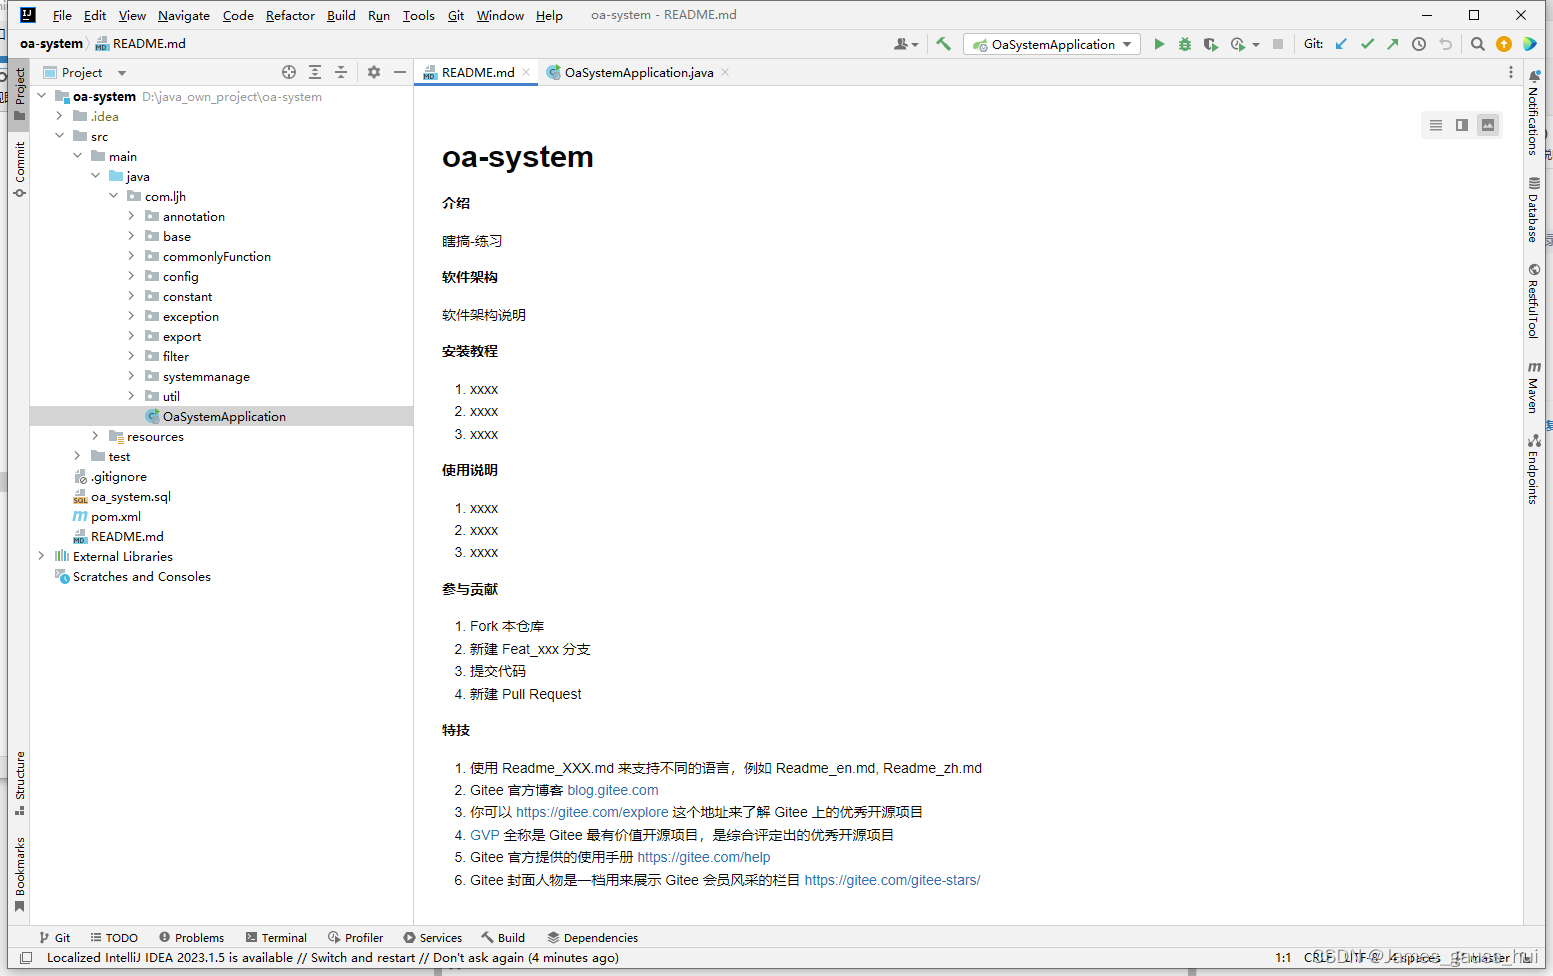This screenshot has height=976, width=1553.
Task: Open Project panel options gear icon
Action: click(374, 72)
